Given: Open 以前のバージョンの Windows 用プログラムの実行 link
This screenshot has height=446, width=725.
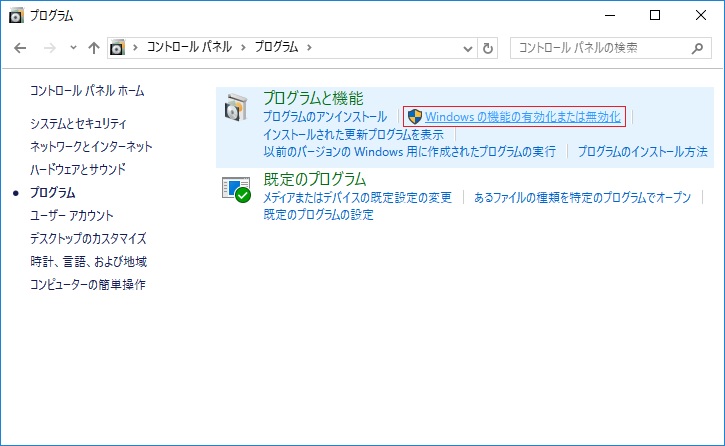Looking at the screenshot, I should tap(409, 152).
